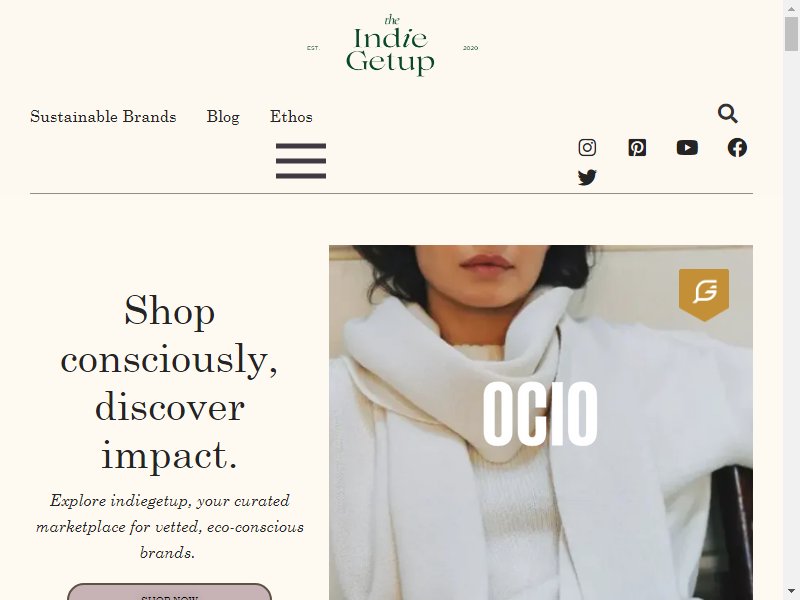The height and width of the screenshot is (600, 800).
Task: Click the scrollbar down arrow
Action: pyautogui.click(x=791, y=592)
